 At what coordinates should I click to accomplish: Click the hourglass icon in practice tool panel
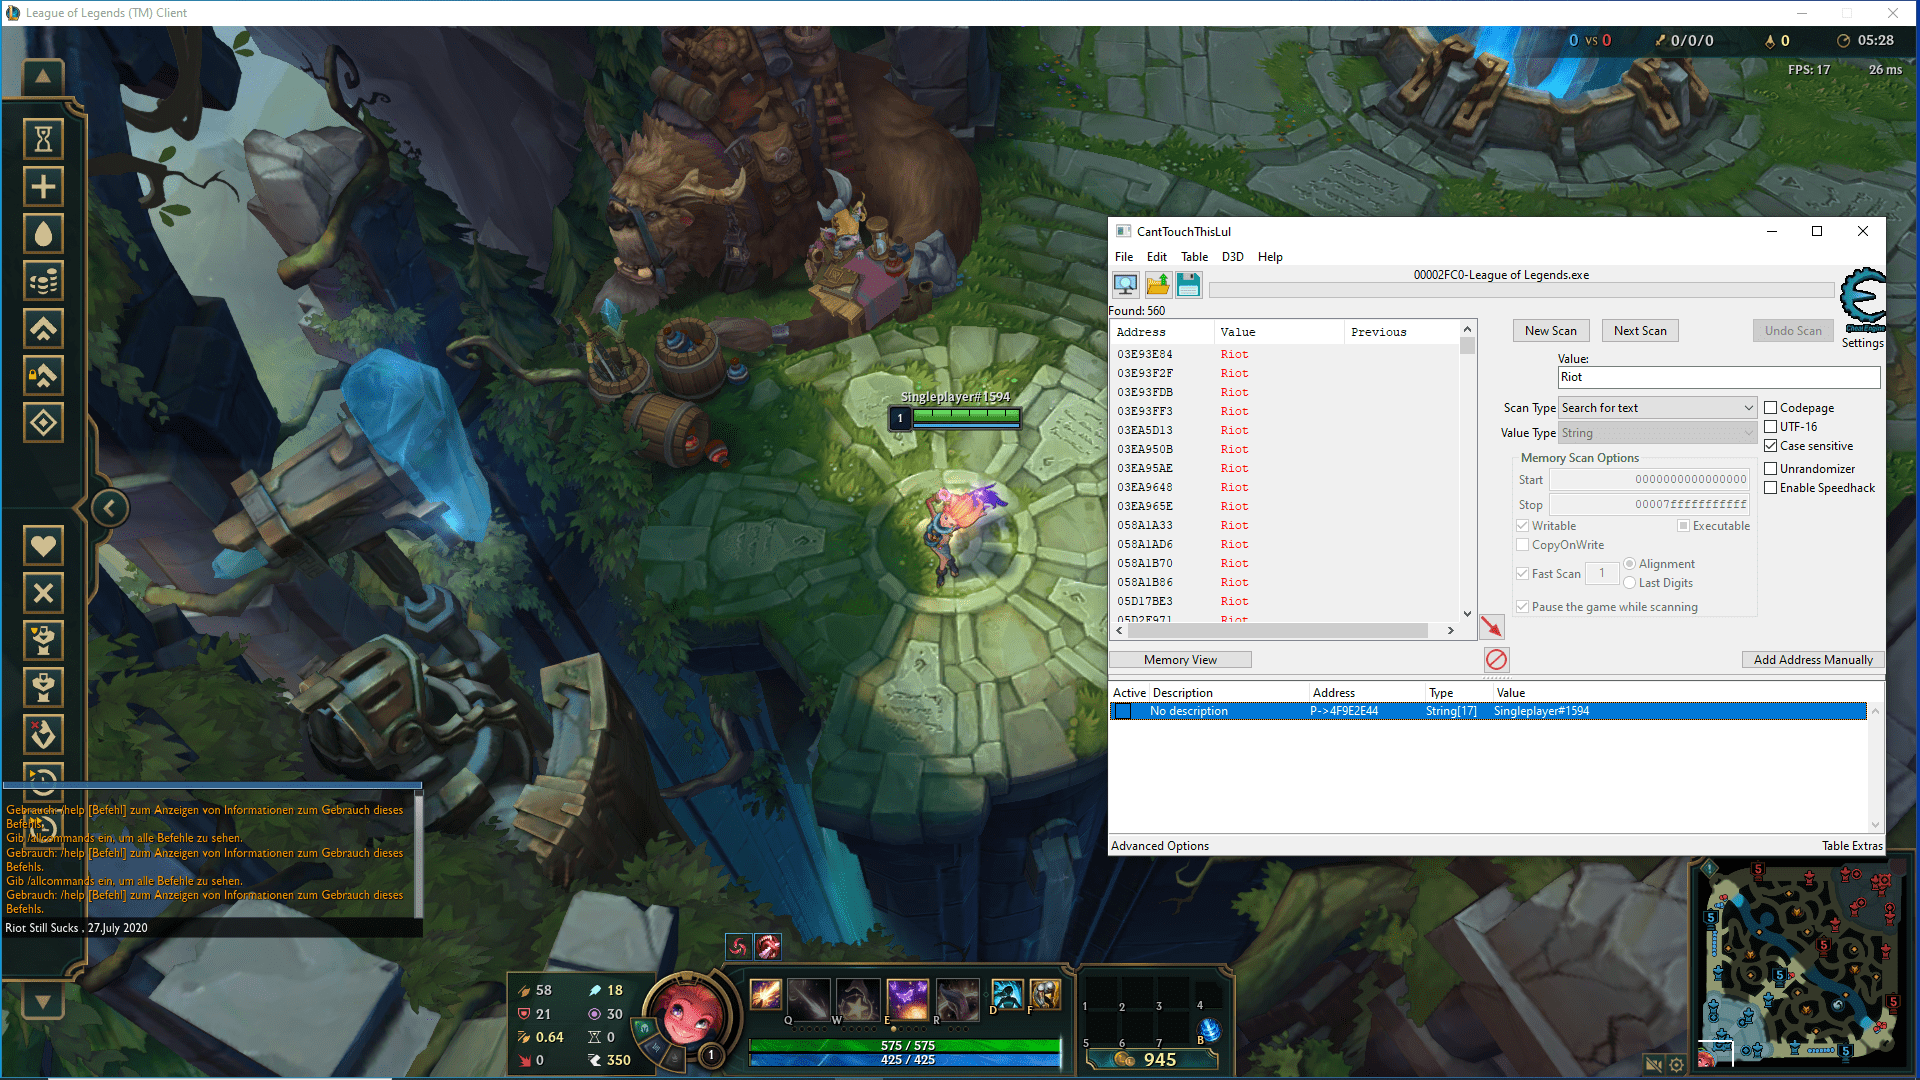[x=43, y=139]
